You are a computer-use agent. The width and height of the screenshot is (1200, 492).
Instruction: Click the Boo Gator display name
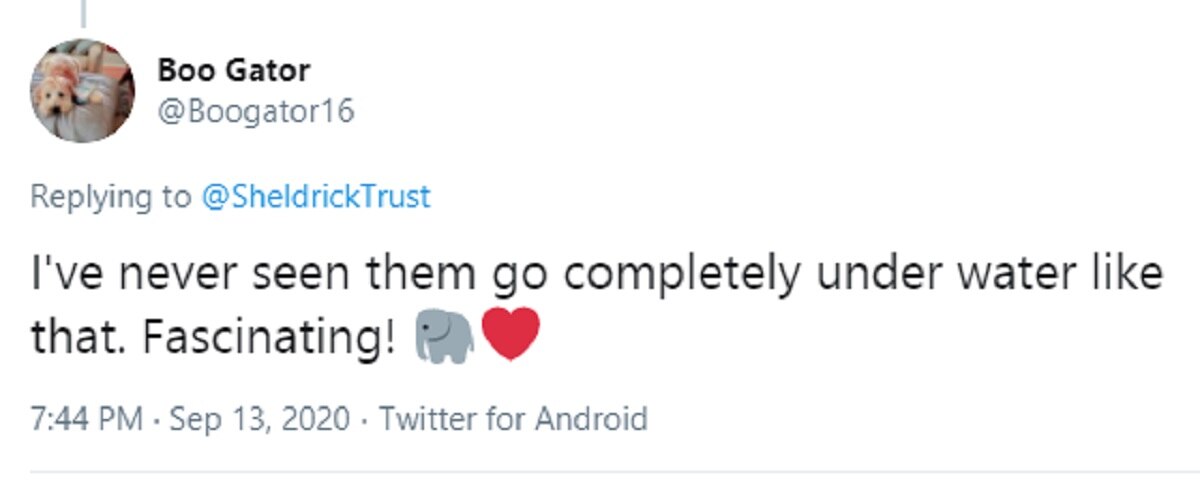(233, 71)
